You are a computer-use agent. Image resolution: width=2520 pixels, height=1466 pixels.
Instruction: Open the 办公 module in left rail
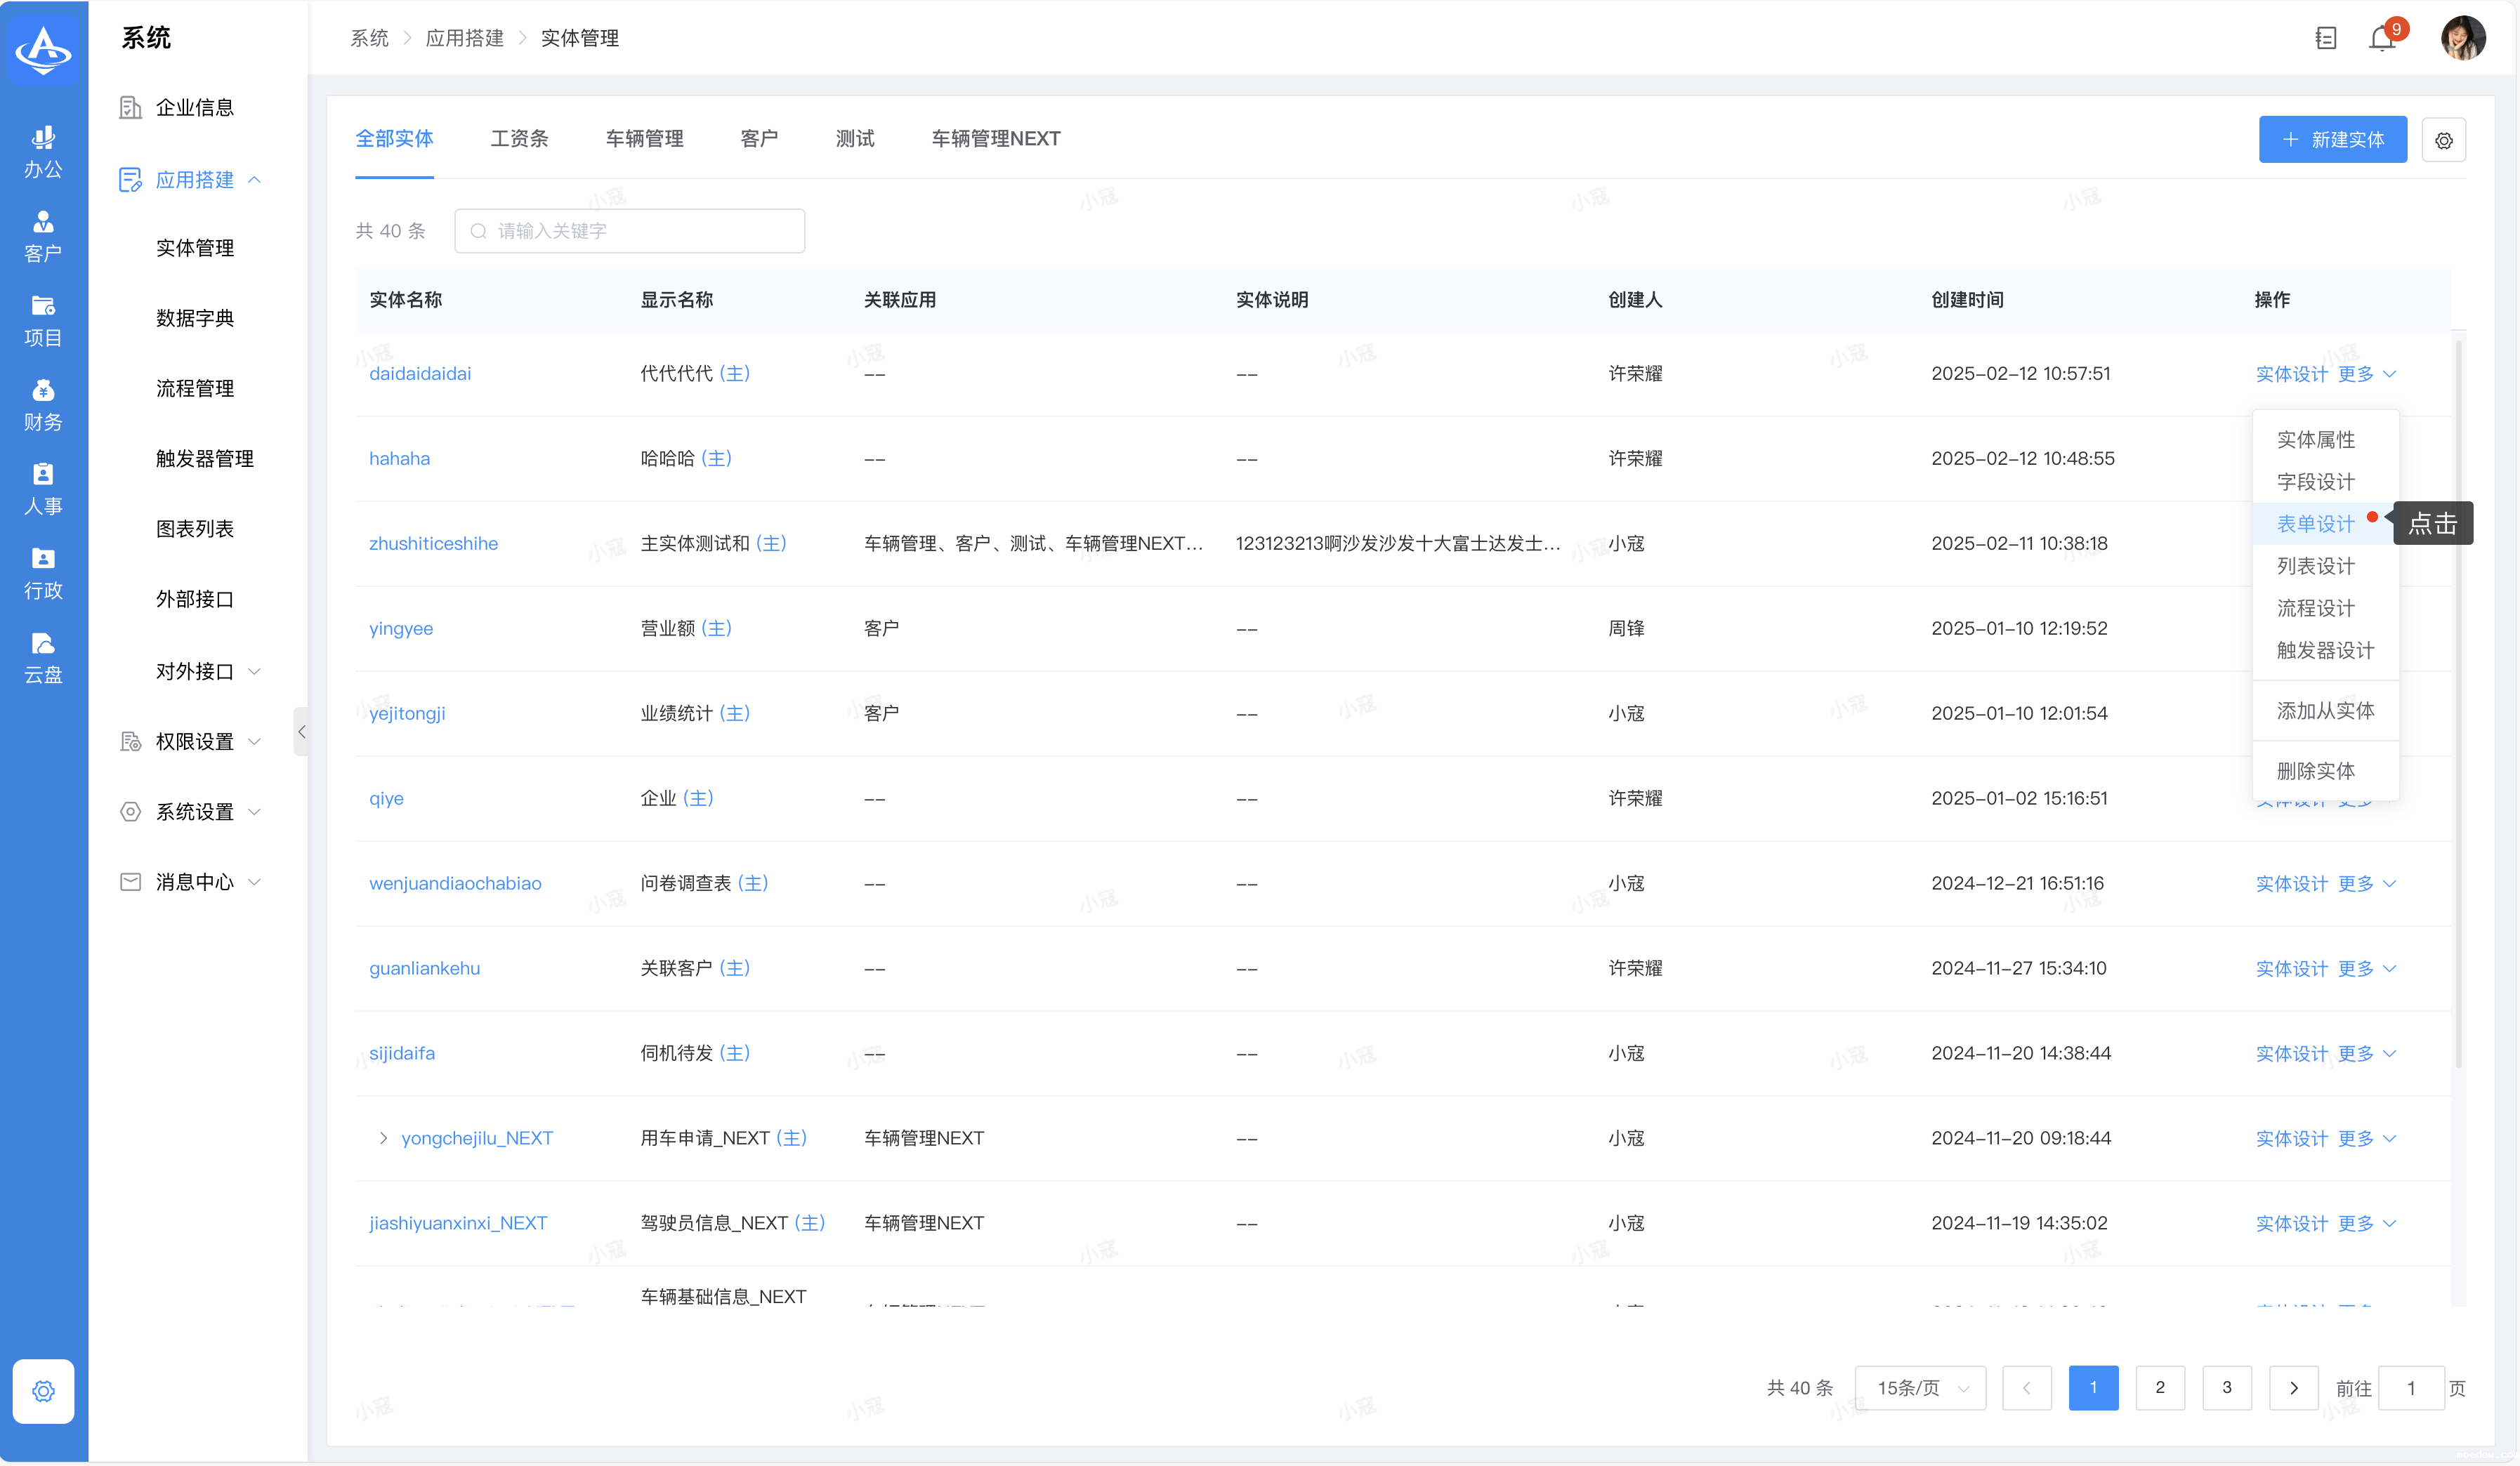43,152
